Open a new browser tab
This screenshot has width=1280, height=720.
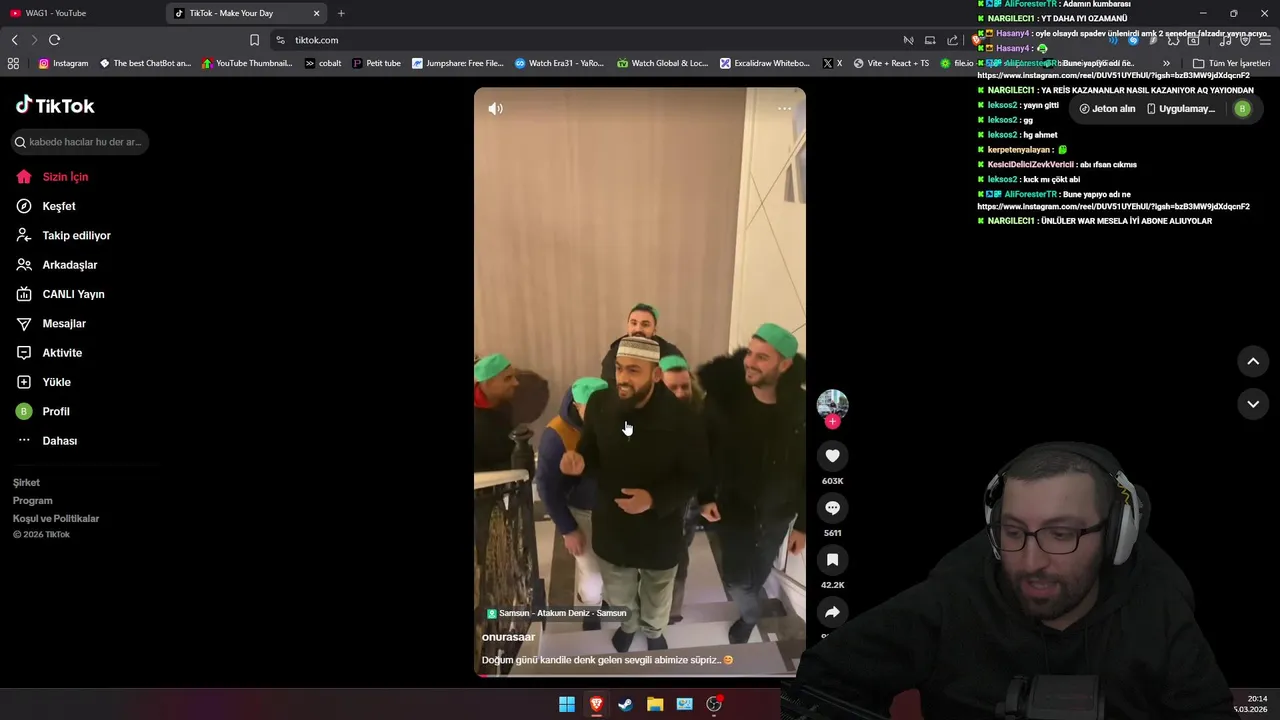pyautogui.click(x=341, y=13)
